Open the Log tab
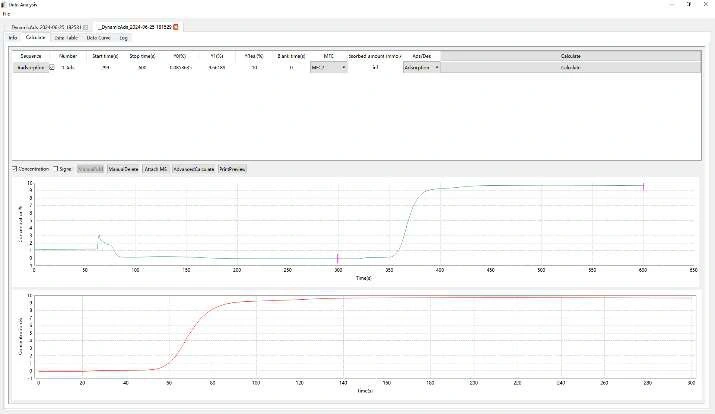 pyautogui.click(x=124, y=37)
